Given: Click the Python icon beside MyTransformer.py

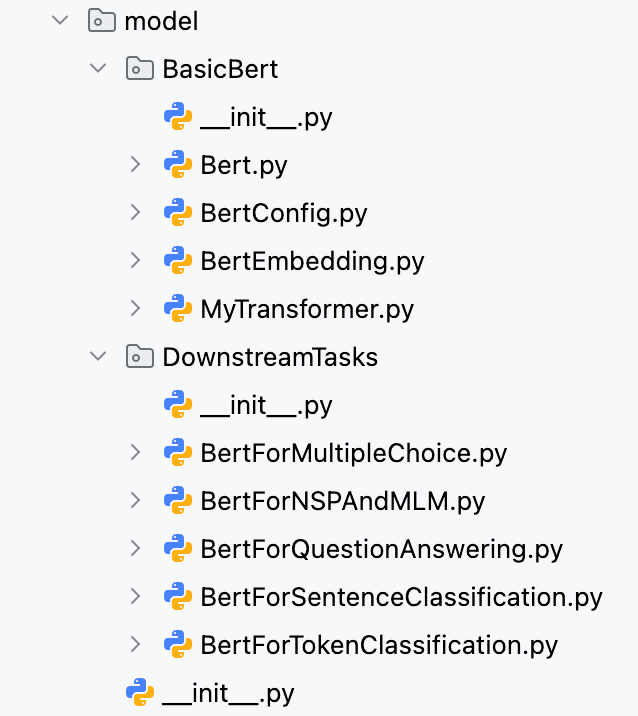Looking at the screenshot, I should click(x=178, y=308).
